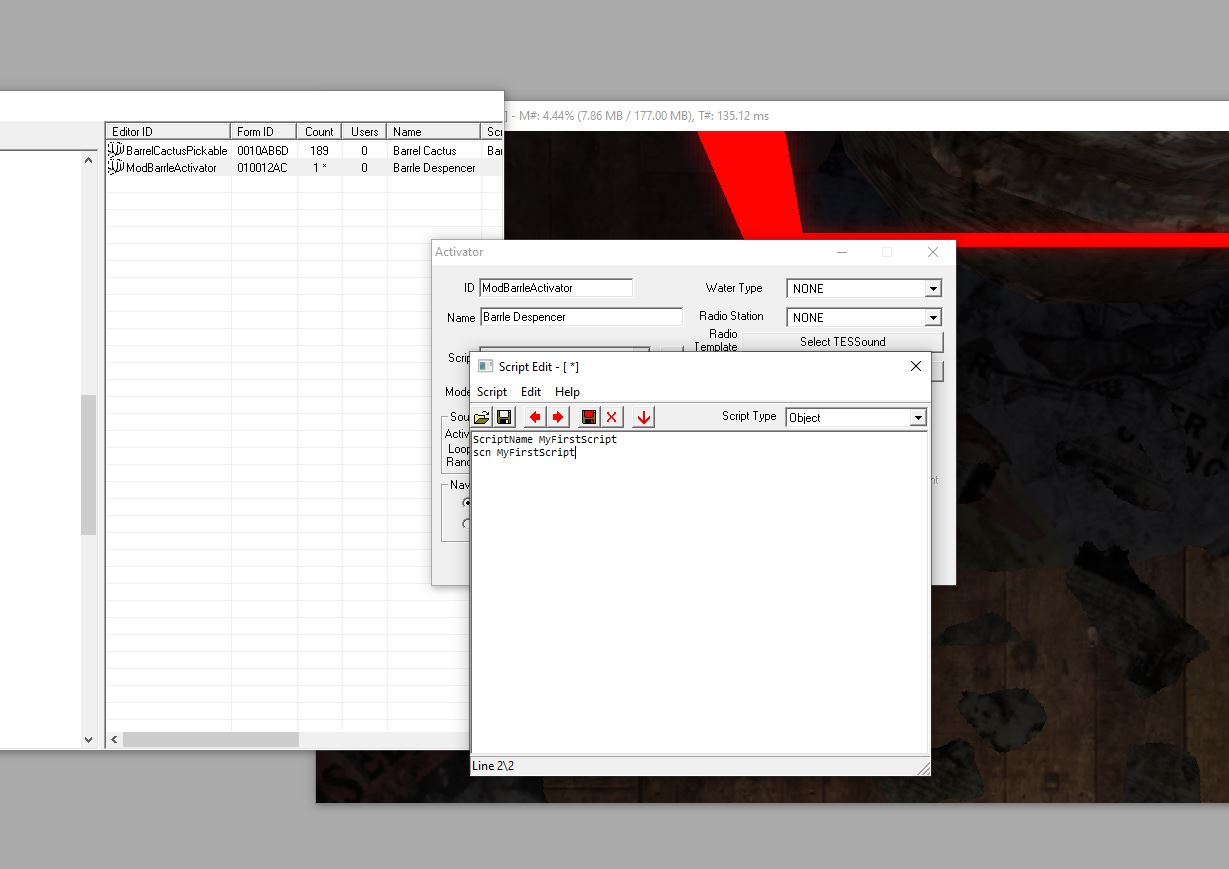Click the 'ScriptName MyFirstScript' line

545,439
